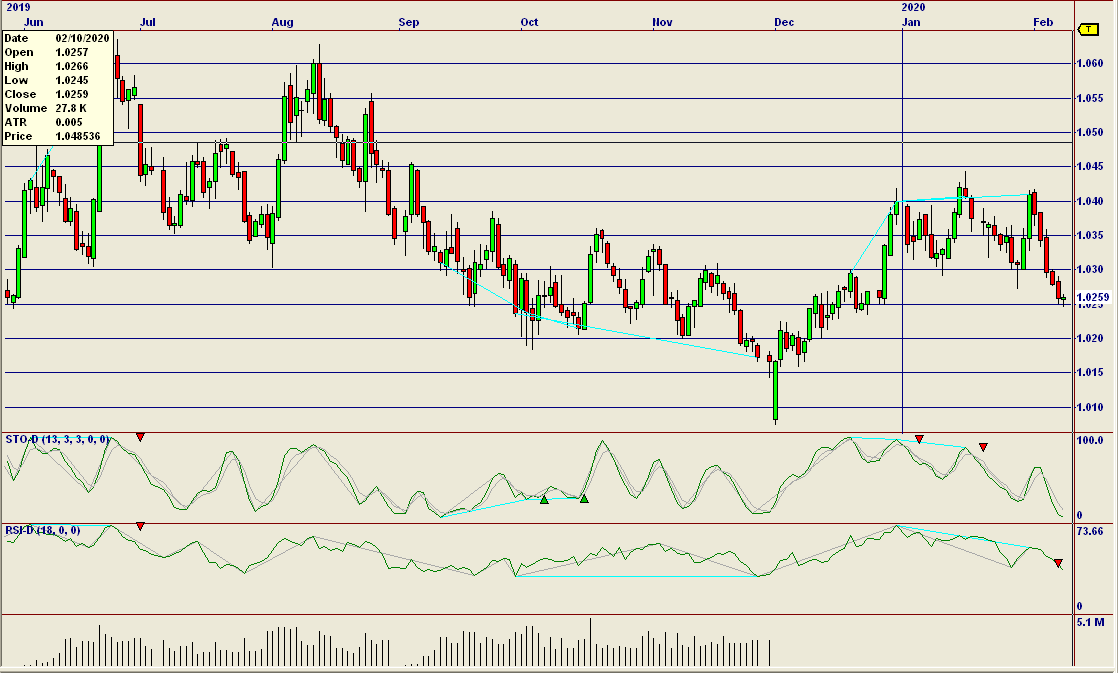Click the 1.055 price axis label

click(1090, 98)
